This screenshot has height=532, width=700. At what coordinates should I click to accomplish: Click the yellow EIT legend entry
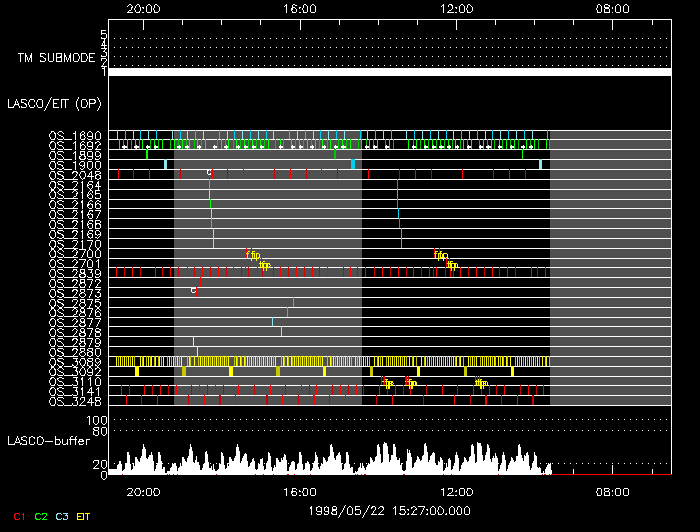83,516
